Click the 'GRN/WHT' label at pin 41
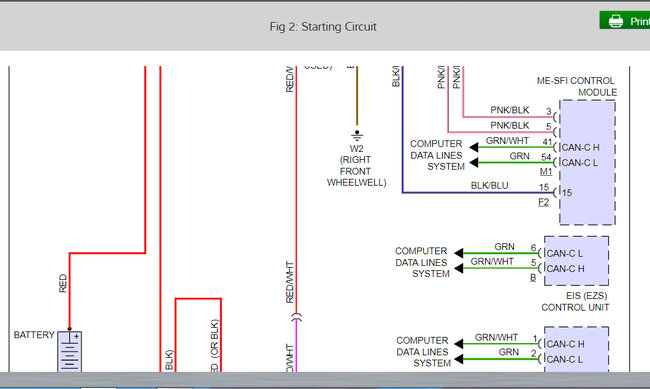 tap(507, 141)
